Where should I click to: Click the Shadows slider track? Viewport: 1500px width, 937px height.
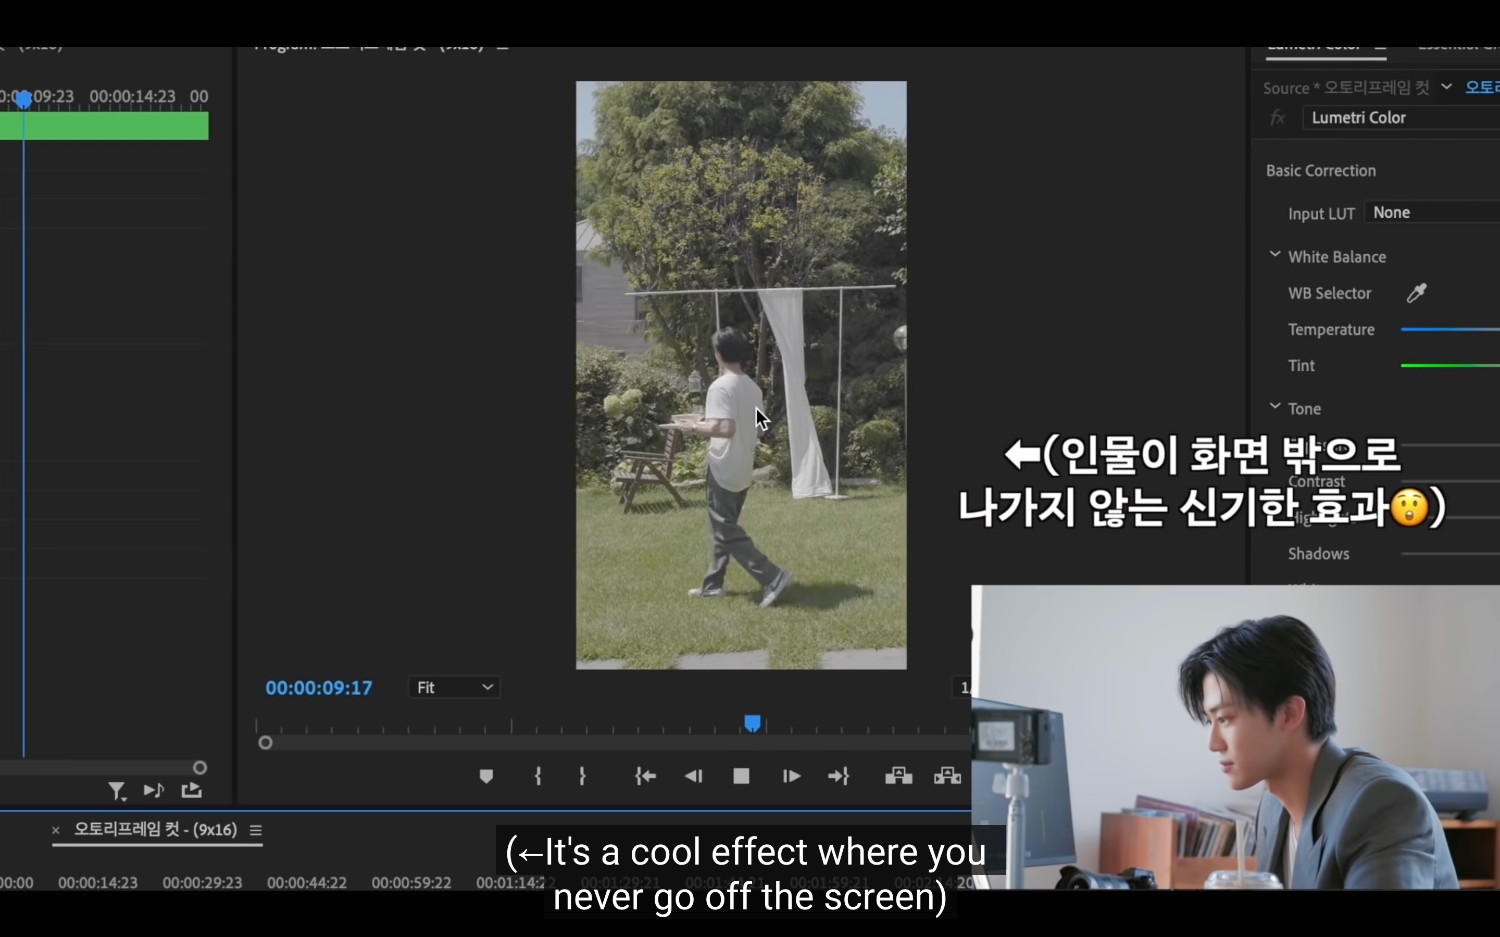click(1450, 554)
